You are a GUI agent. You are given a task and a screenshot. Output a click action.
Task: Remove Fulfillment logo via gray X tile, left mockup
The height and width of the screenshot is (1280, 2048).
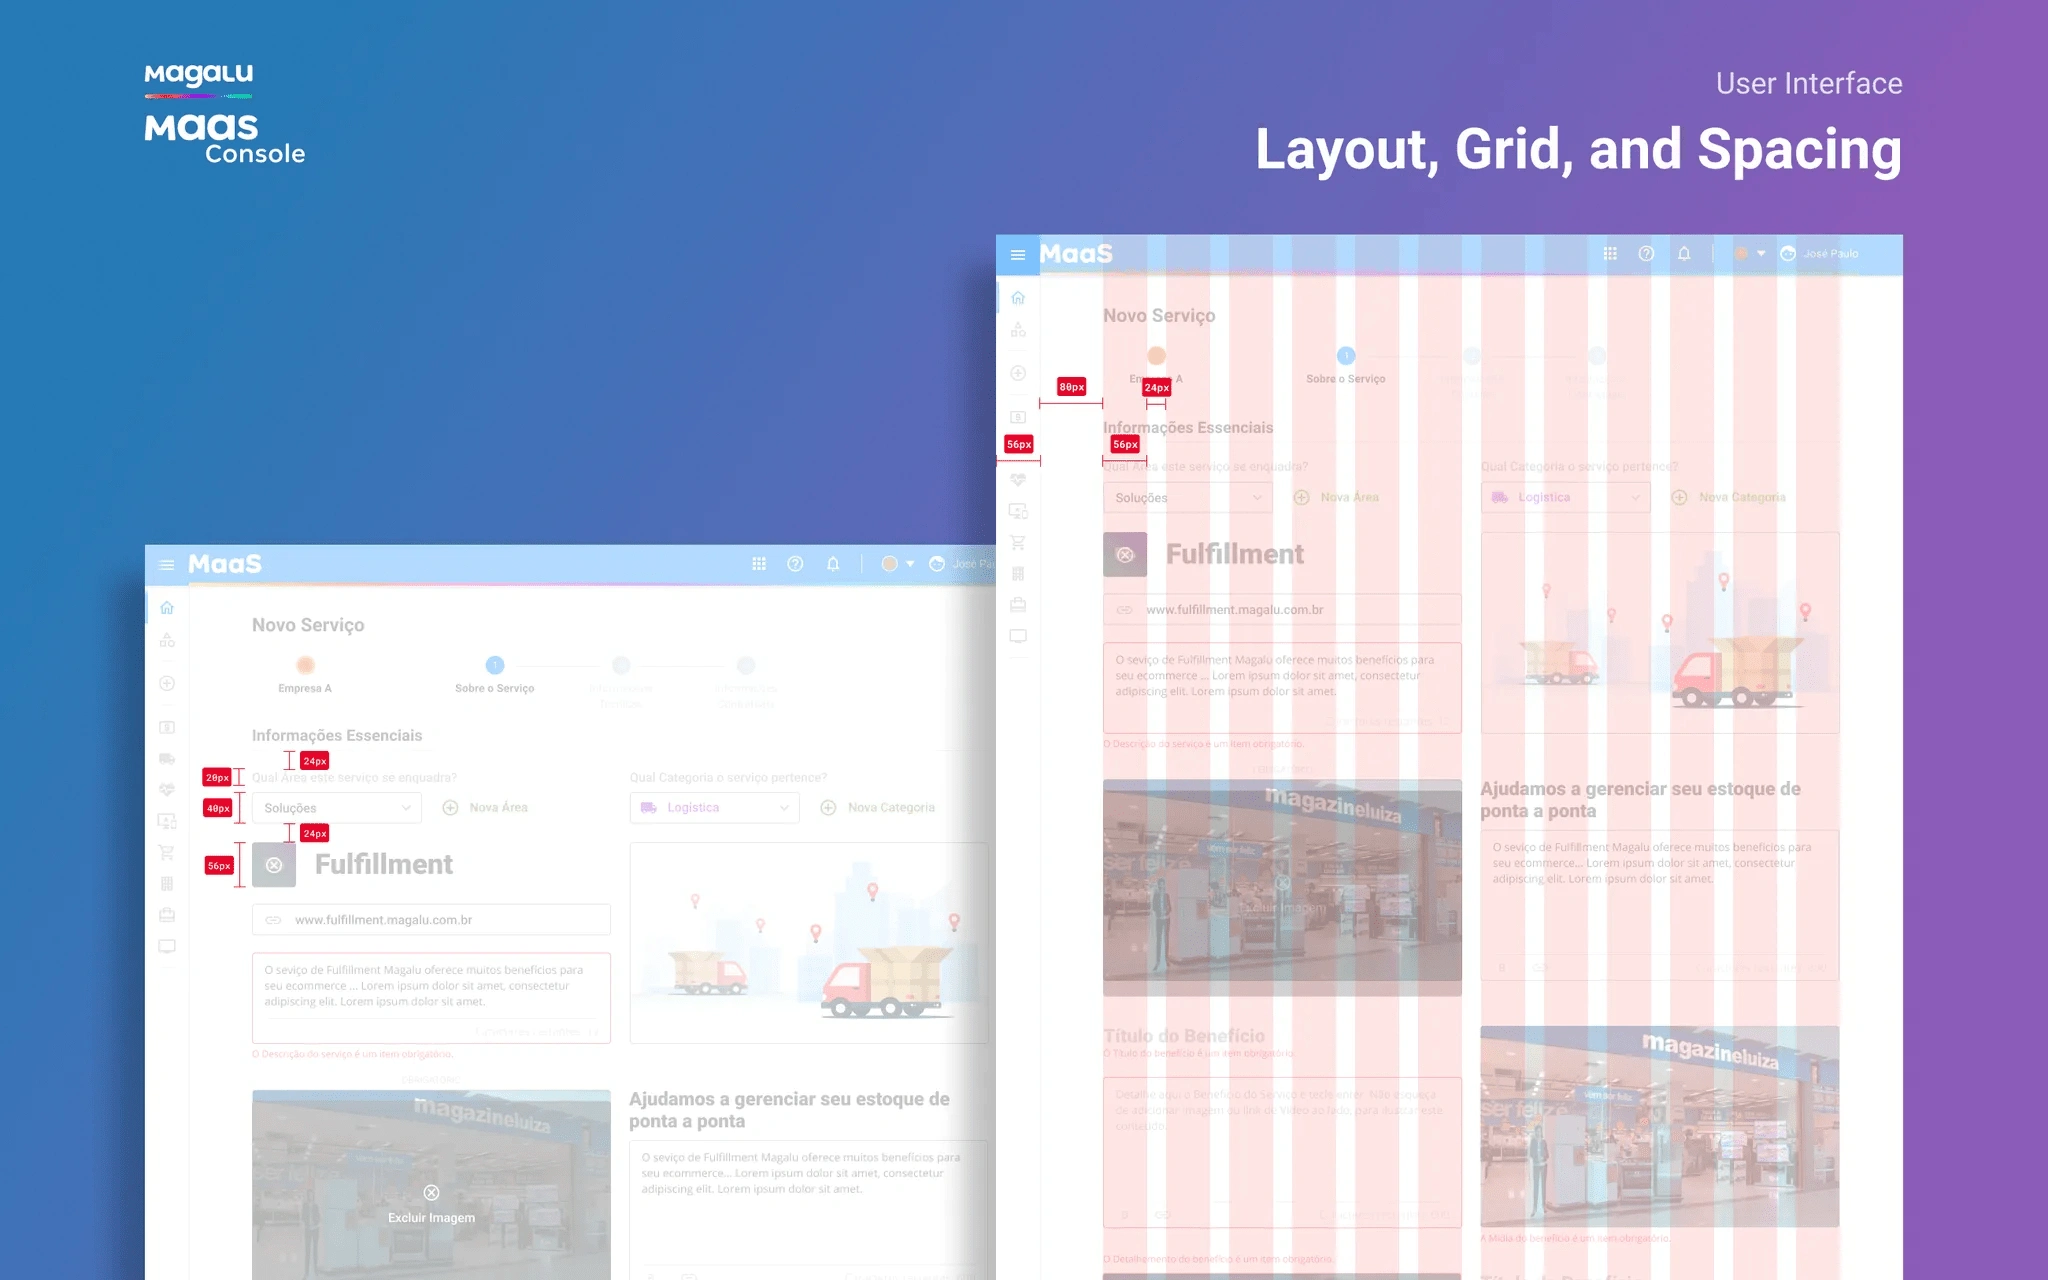click(x=274, y=865)
